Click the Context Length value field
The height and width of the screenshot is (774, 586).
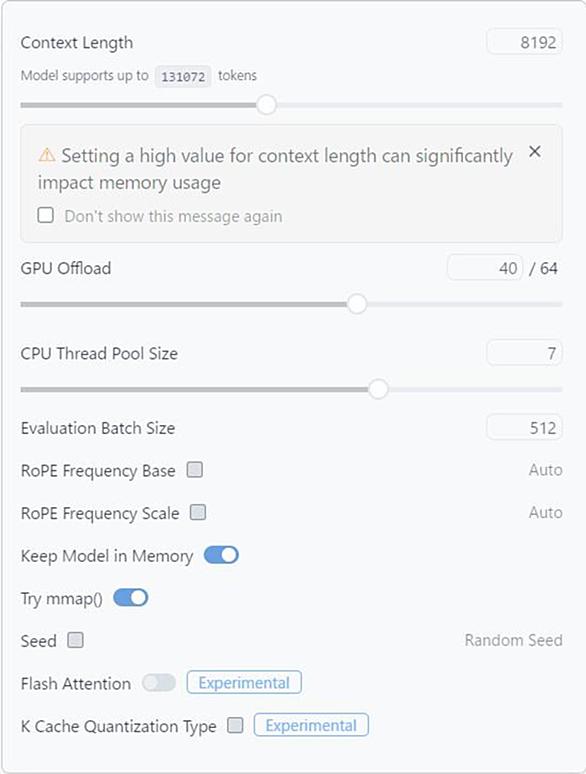524,42
